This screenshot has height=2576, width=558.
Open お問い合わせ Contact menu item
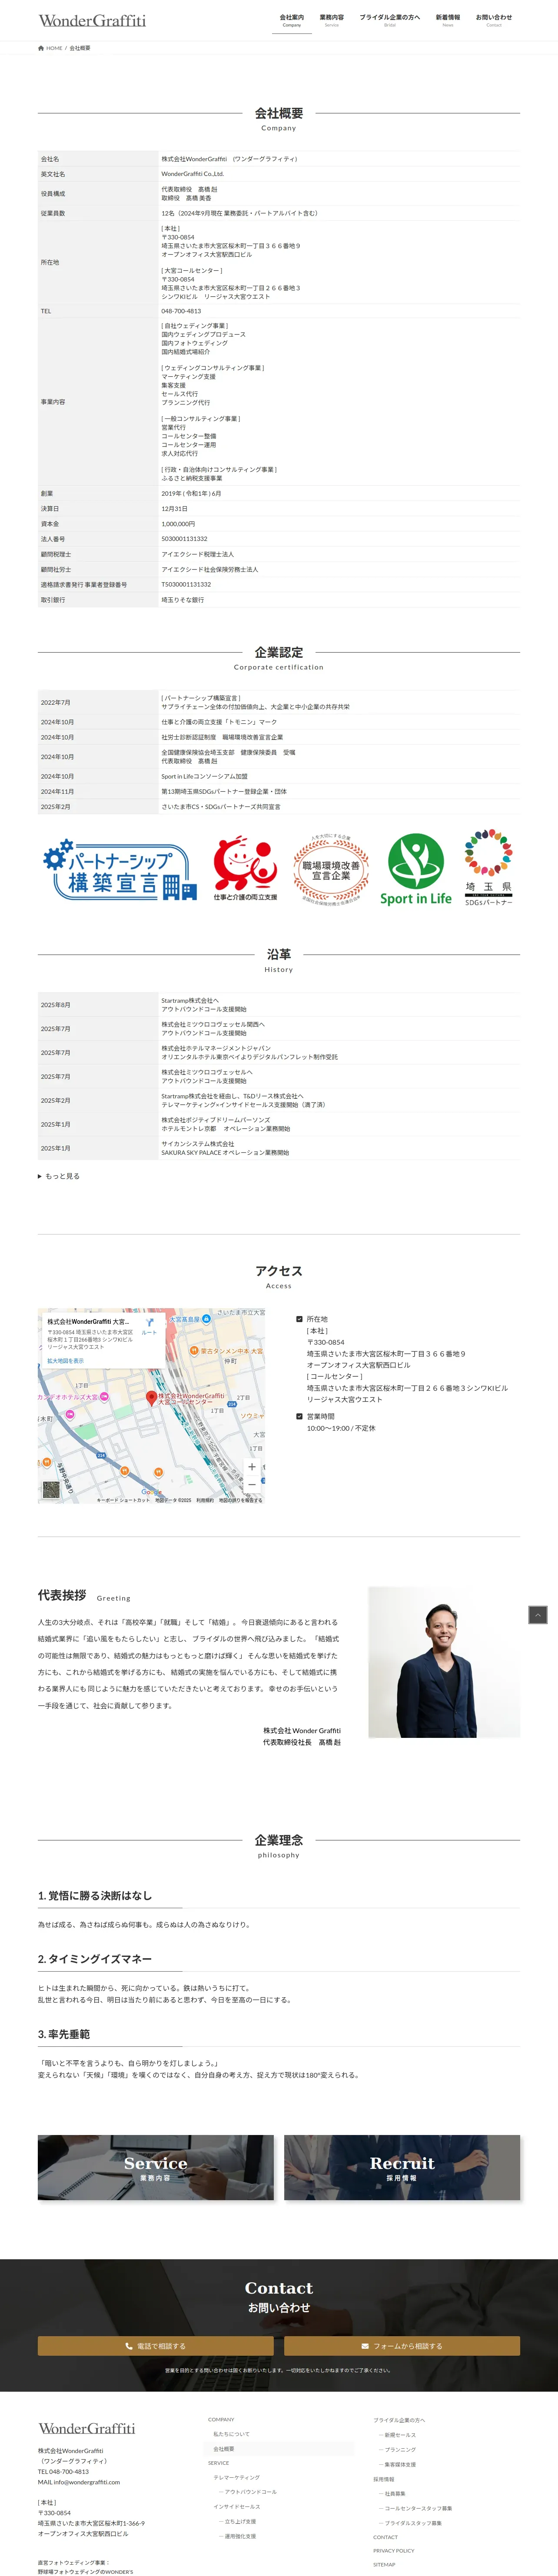[494, 20]
